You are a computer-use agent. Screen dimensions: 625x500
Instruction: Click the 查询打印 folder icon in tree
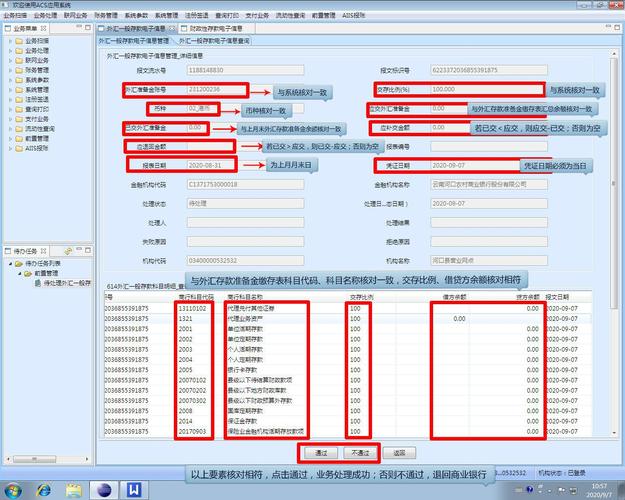(19, 109)
